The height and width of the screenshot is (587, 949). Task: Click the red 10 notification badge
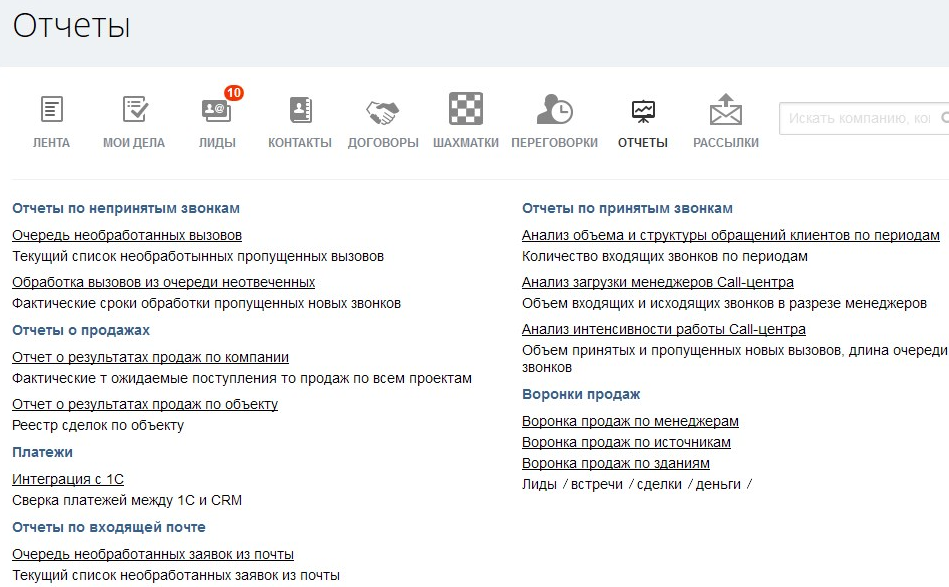coord(234,93)
